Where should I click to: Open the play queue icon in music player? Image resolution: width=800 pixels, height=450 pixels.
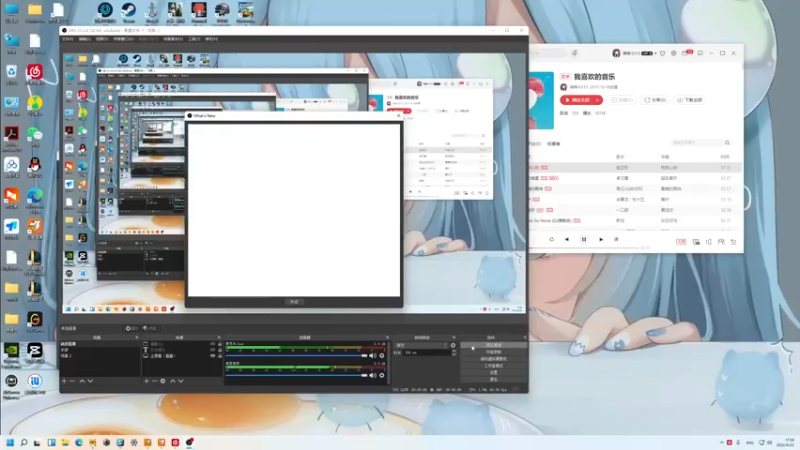click(733, 242)
